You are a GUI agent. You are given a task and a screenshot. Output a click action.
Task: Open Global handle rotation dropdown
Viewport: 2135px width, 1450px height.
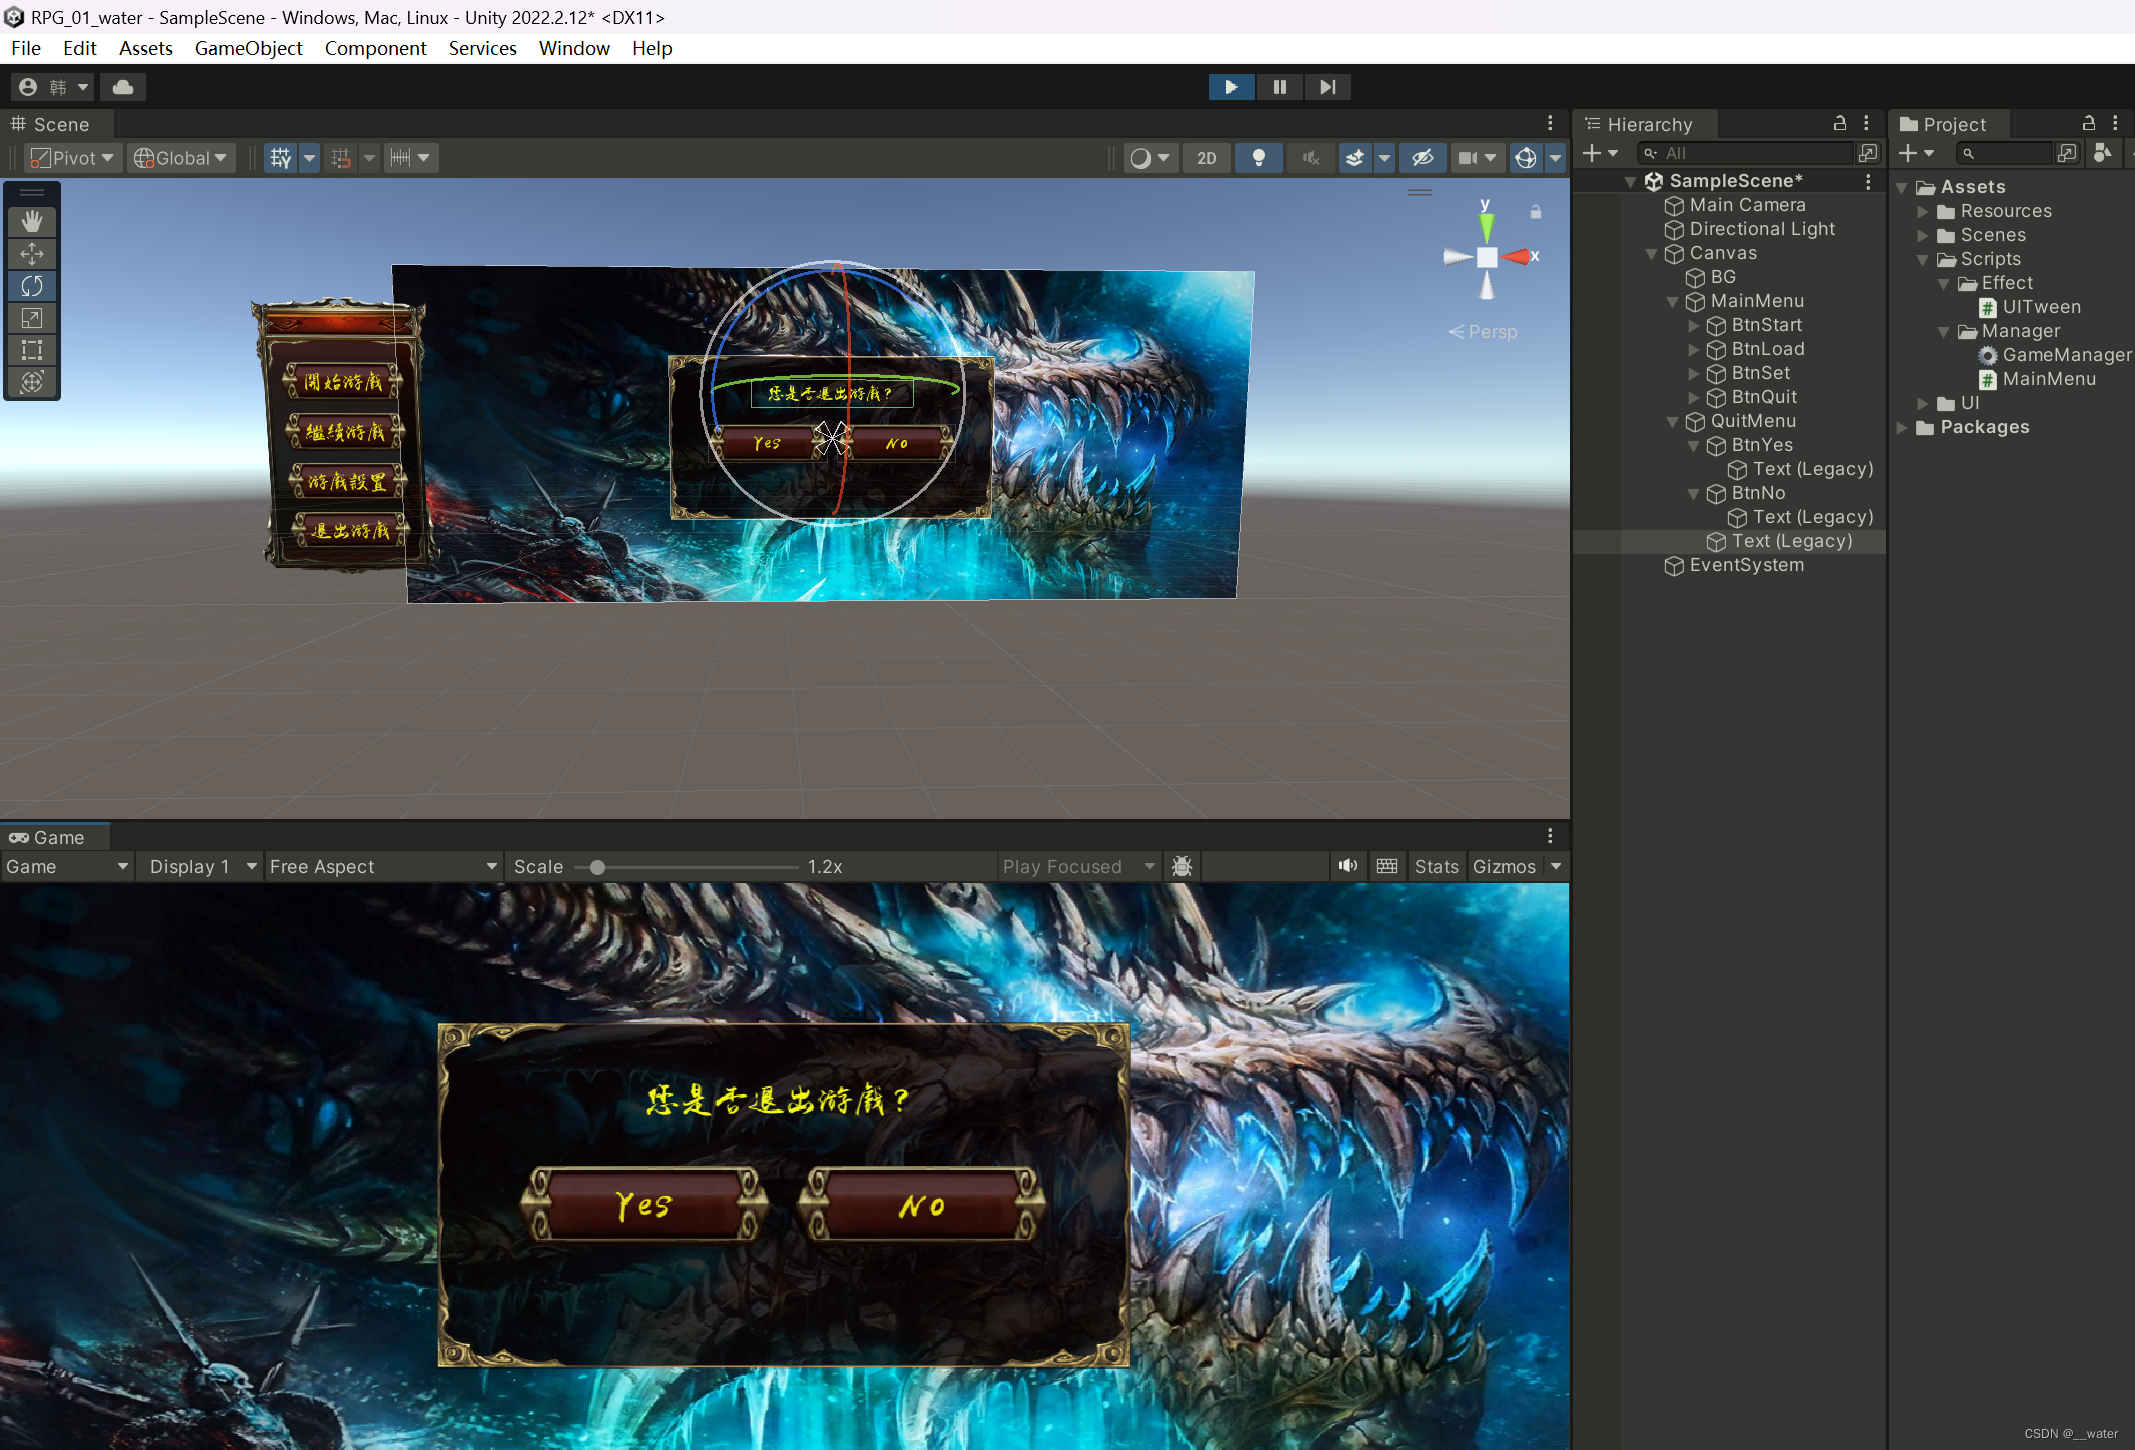(x=180, y=158)
